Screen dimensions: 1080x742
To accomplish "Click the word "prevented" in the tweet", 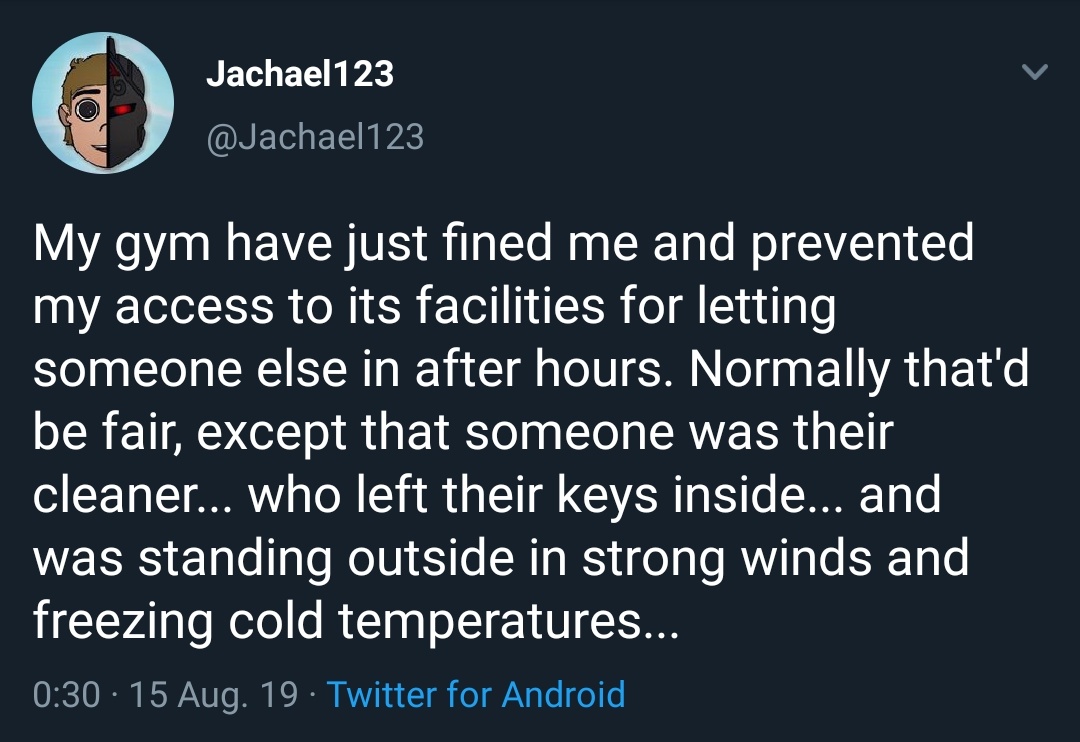I will coord(862,244).
